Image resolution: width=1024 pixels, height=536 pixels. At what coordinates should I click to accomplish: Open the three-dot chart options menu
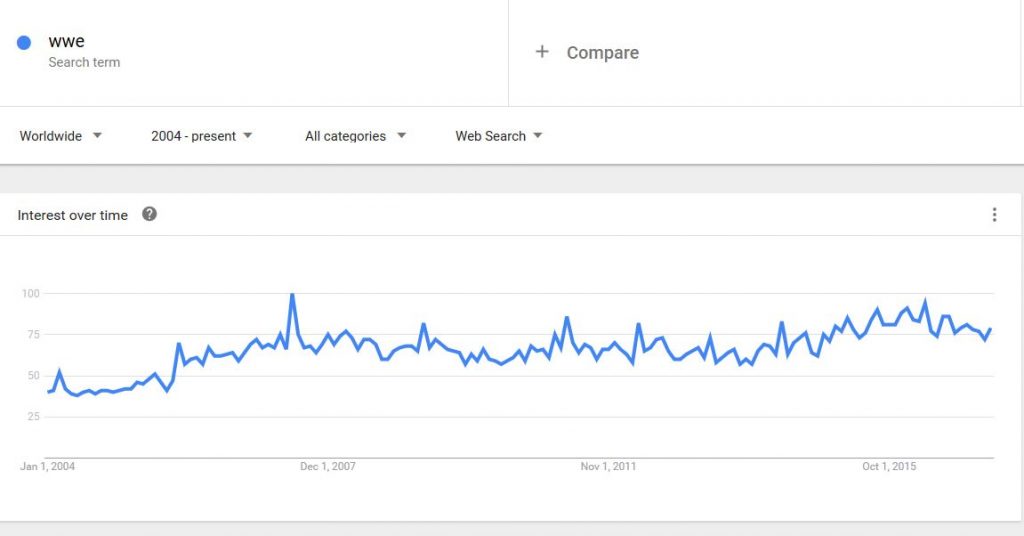(x=994, y=214)
